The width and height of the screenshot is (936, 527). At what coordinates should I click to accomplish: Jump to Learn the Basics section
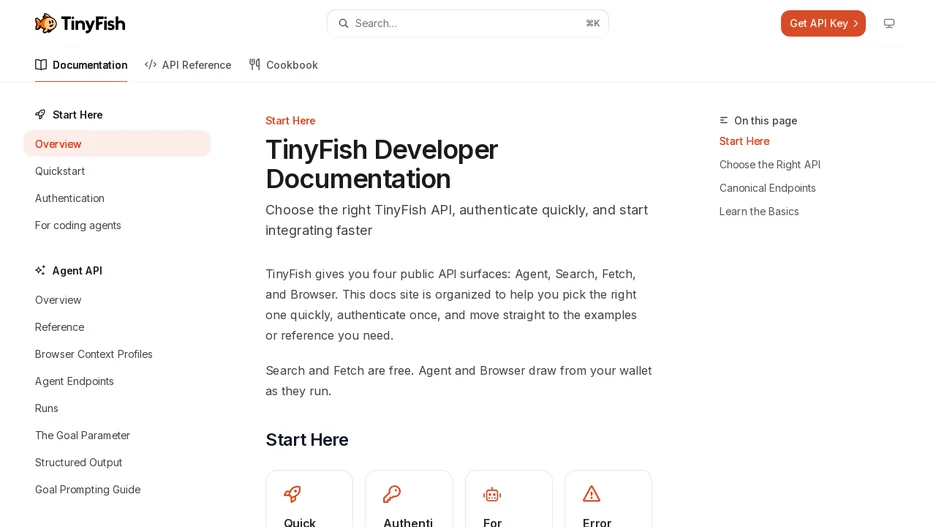point(759,211)
